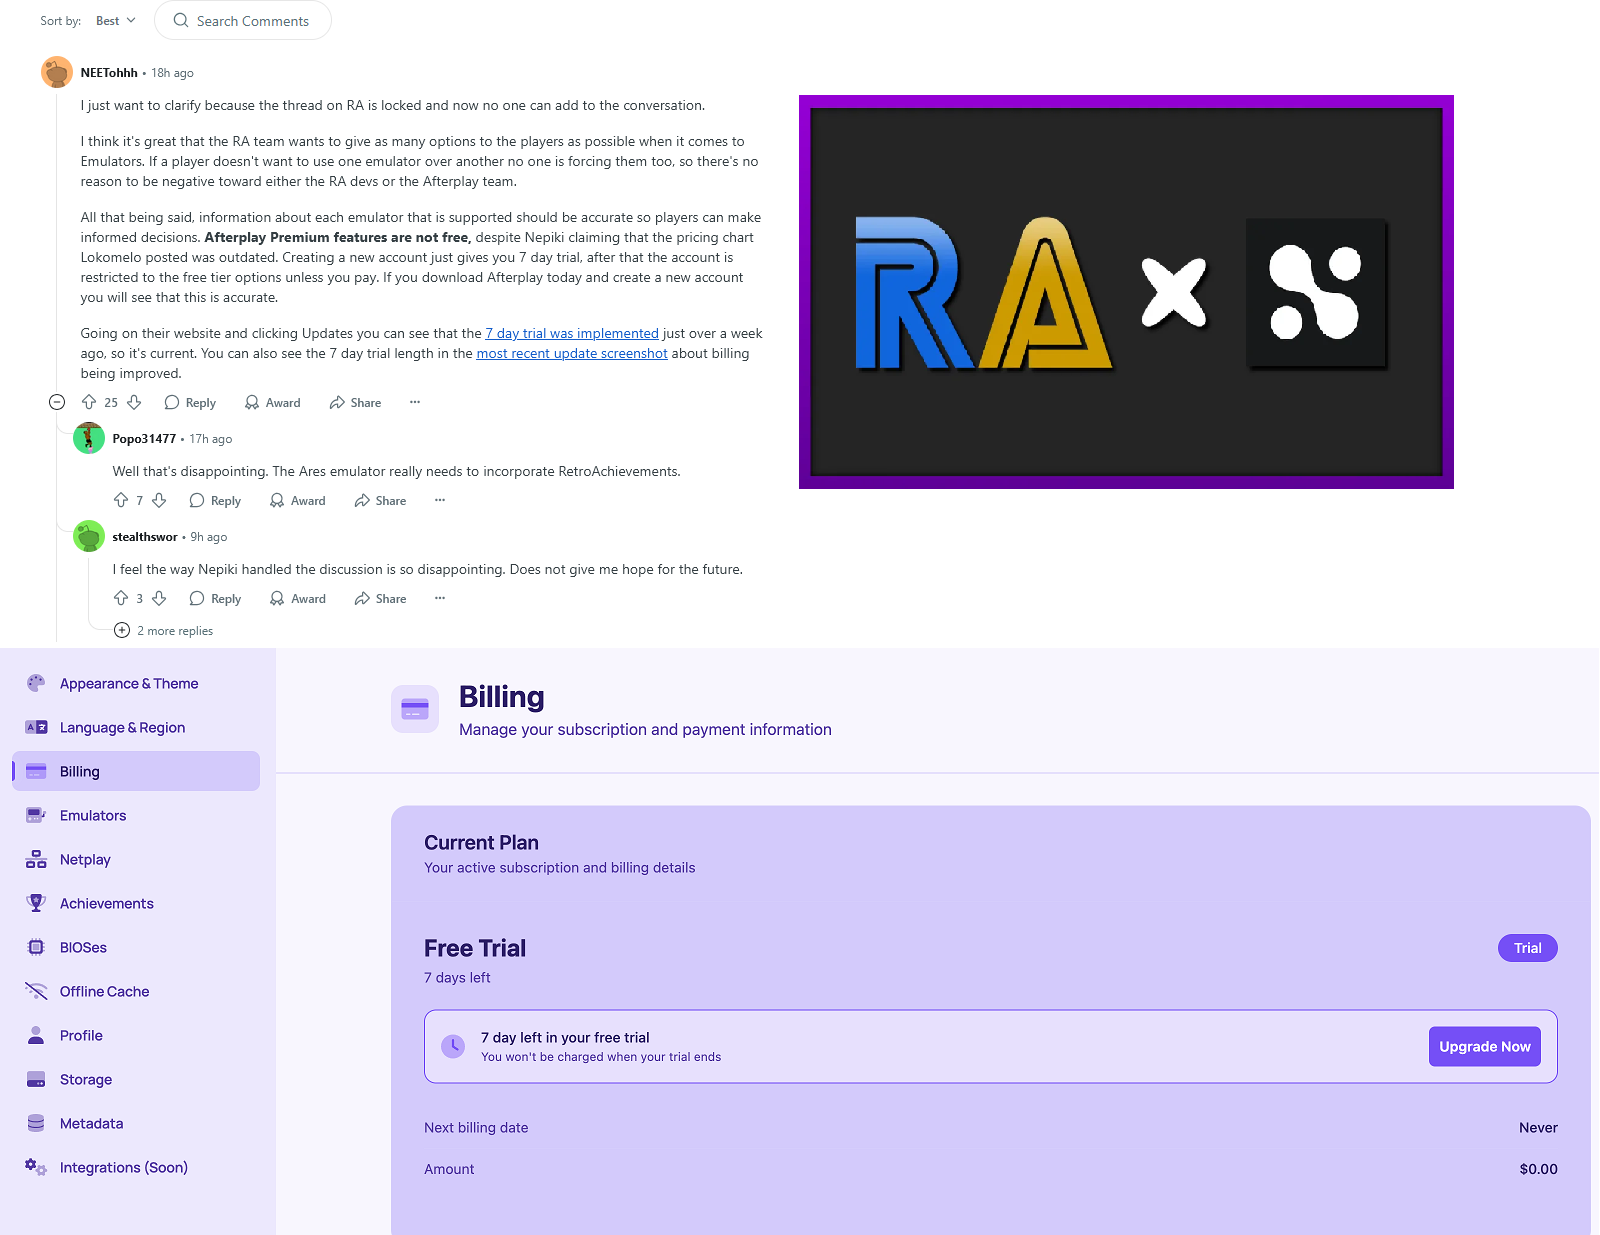Open Appearance & Theme settings
Viewport: 1600px width, 1235px height.
[136, 683]
